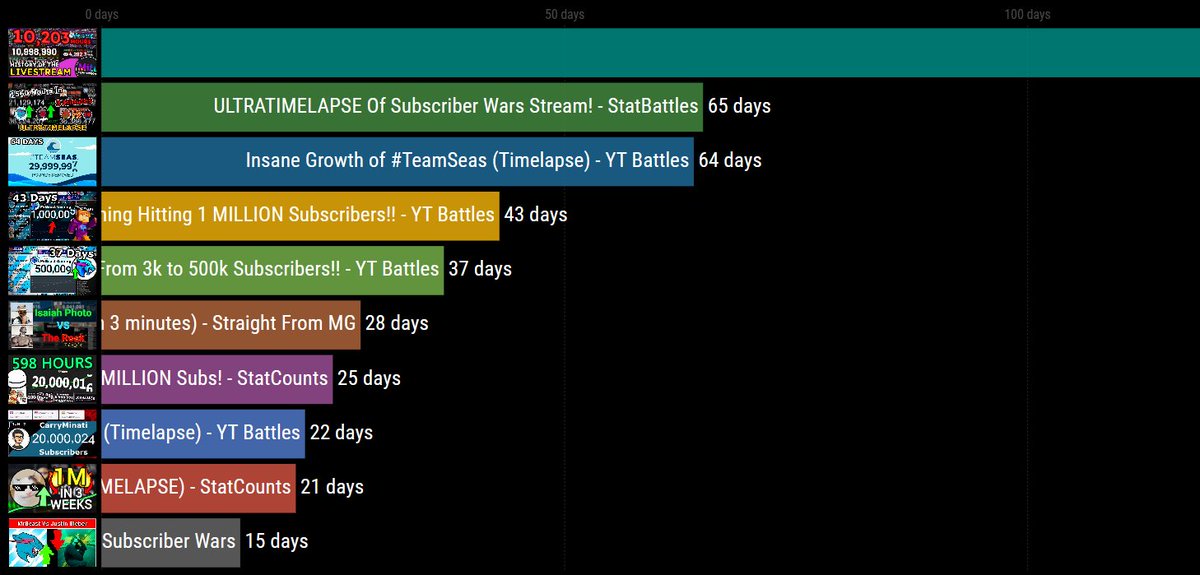This screenshot has width=1200, height=575.
Task: Click the 100 days axis label
Action: 1027,15
